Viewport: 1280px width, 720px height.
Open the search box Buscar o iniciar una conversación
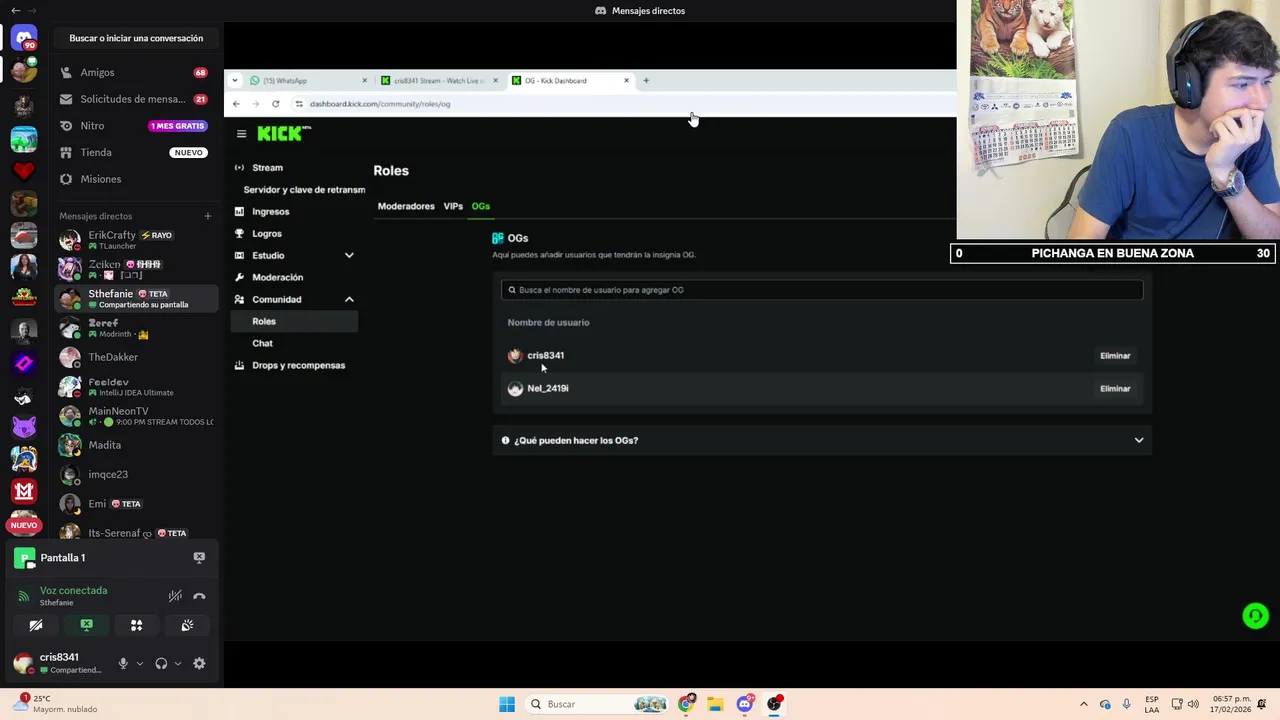[x=136, y=38]
